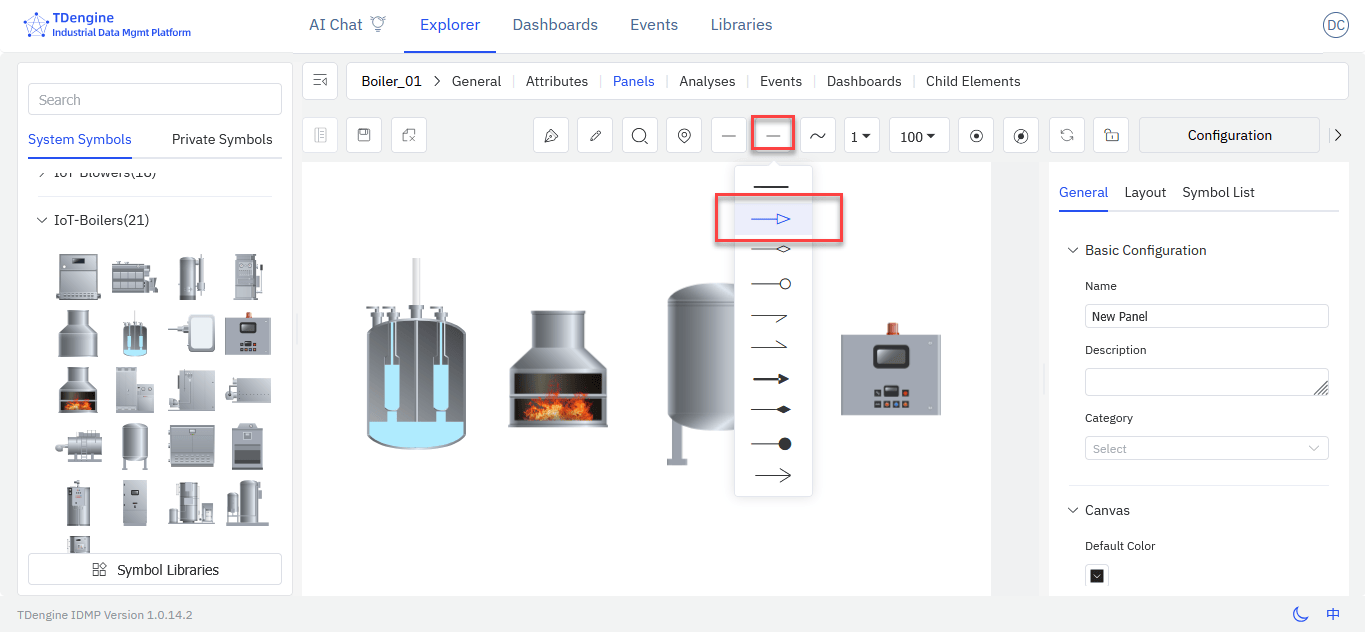Collapse the IoT-Boilers symbol group

[42, 220]
